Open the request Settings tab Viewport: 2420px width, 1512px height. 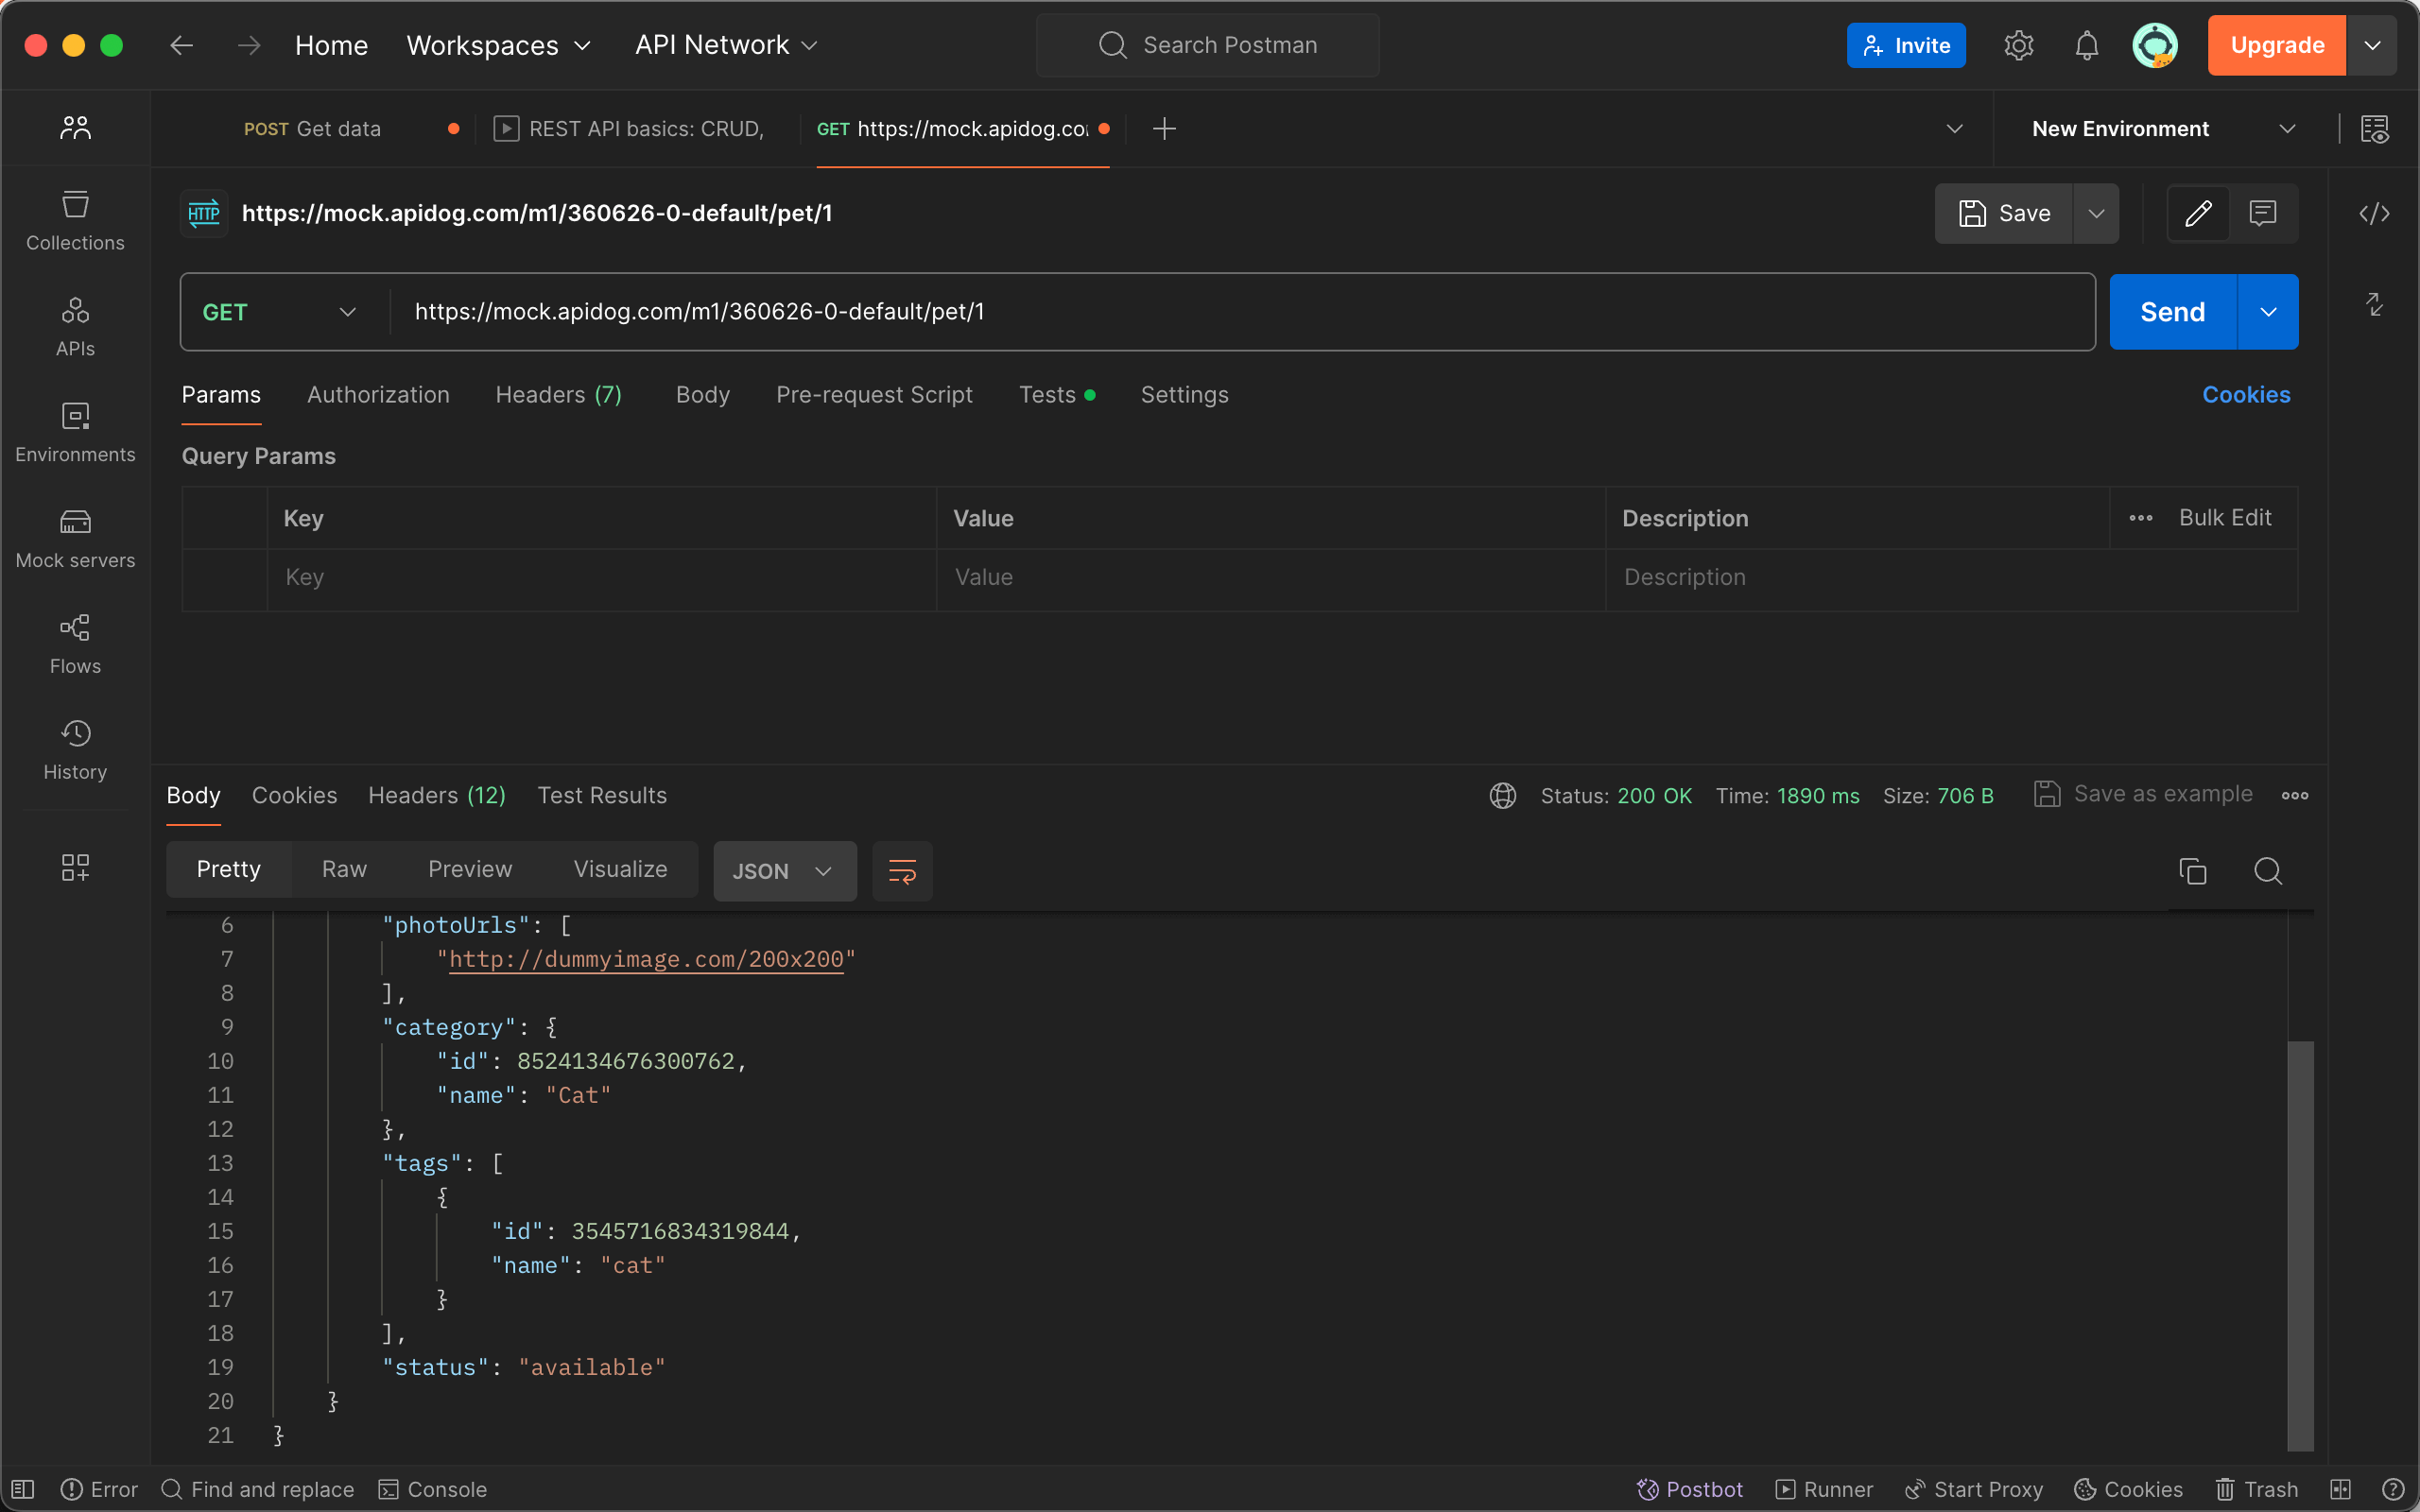click(1184, 395)
